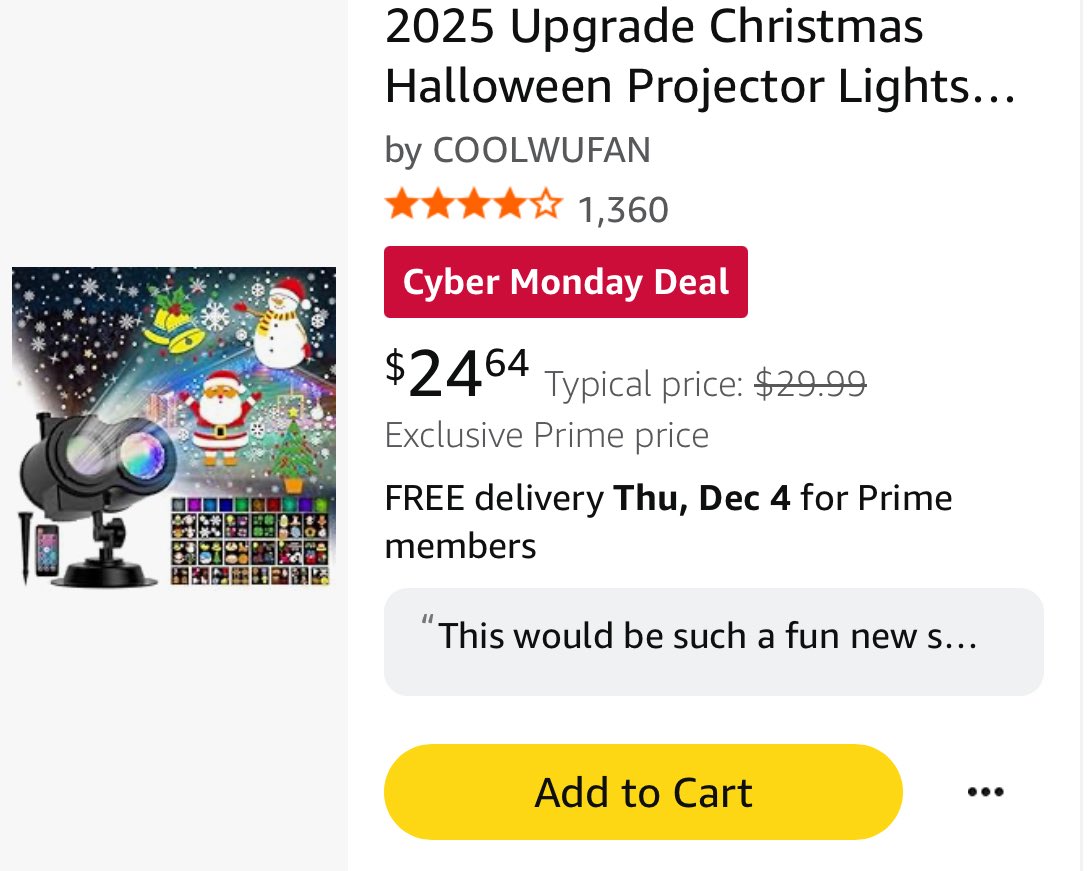Open the 2025 Upgrade Christmas Projector title
1089x871 pixels.
699,56
